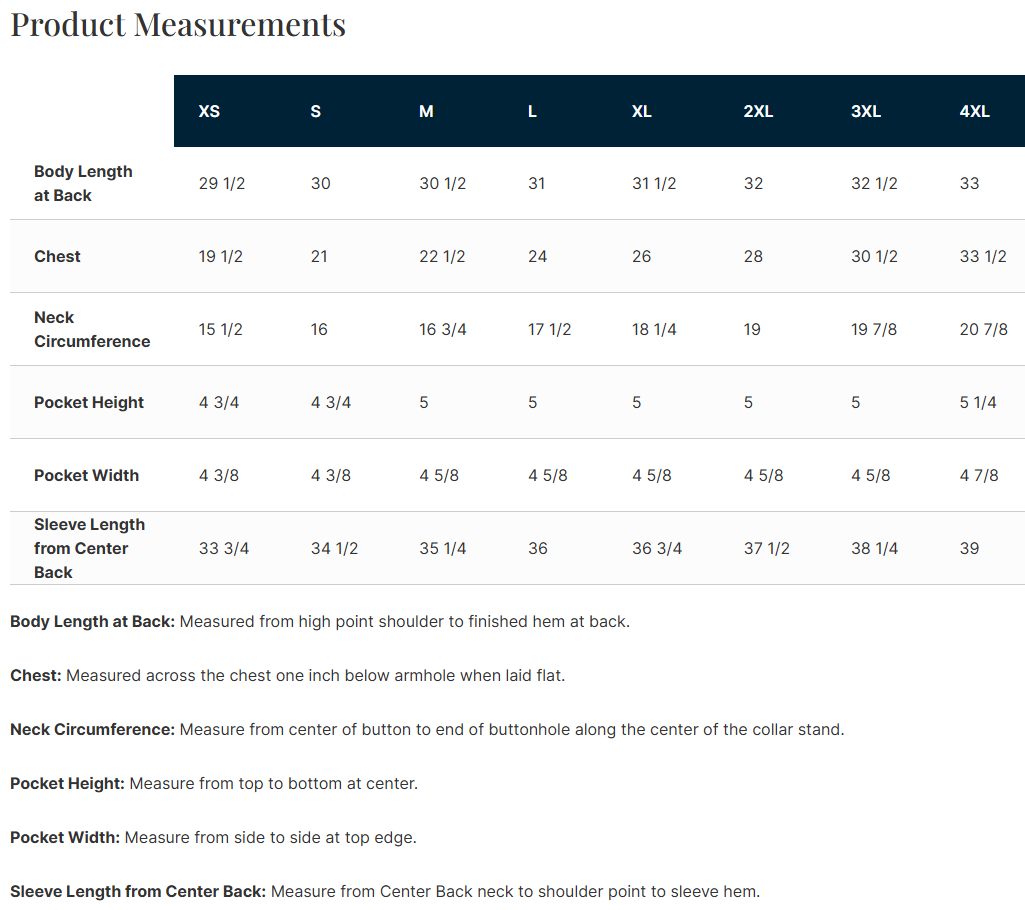
Task: Click the 4XL size header
Action: click(974, 111)
